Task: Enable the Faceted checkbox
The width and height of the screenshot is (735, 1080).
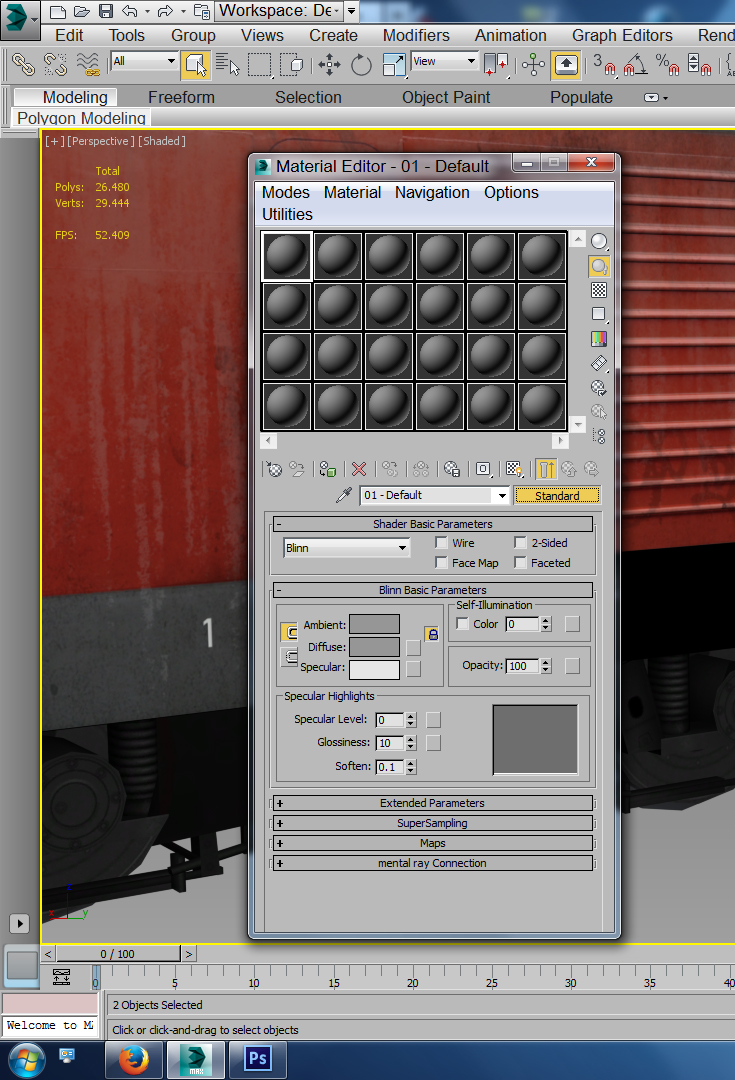Action: tap(520, 563)
